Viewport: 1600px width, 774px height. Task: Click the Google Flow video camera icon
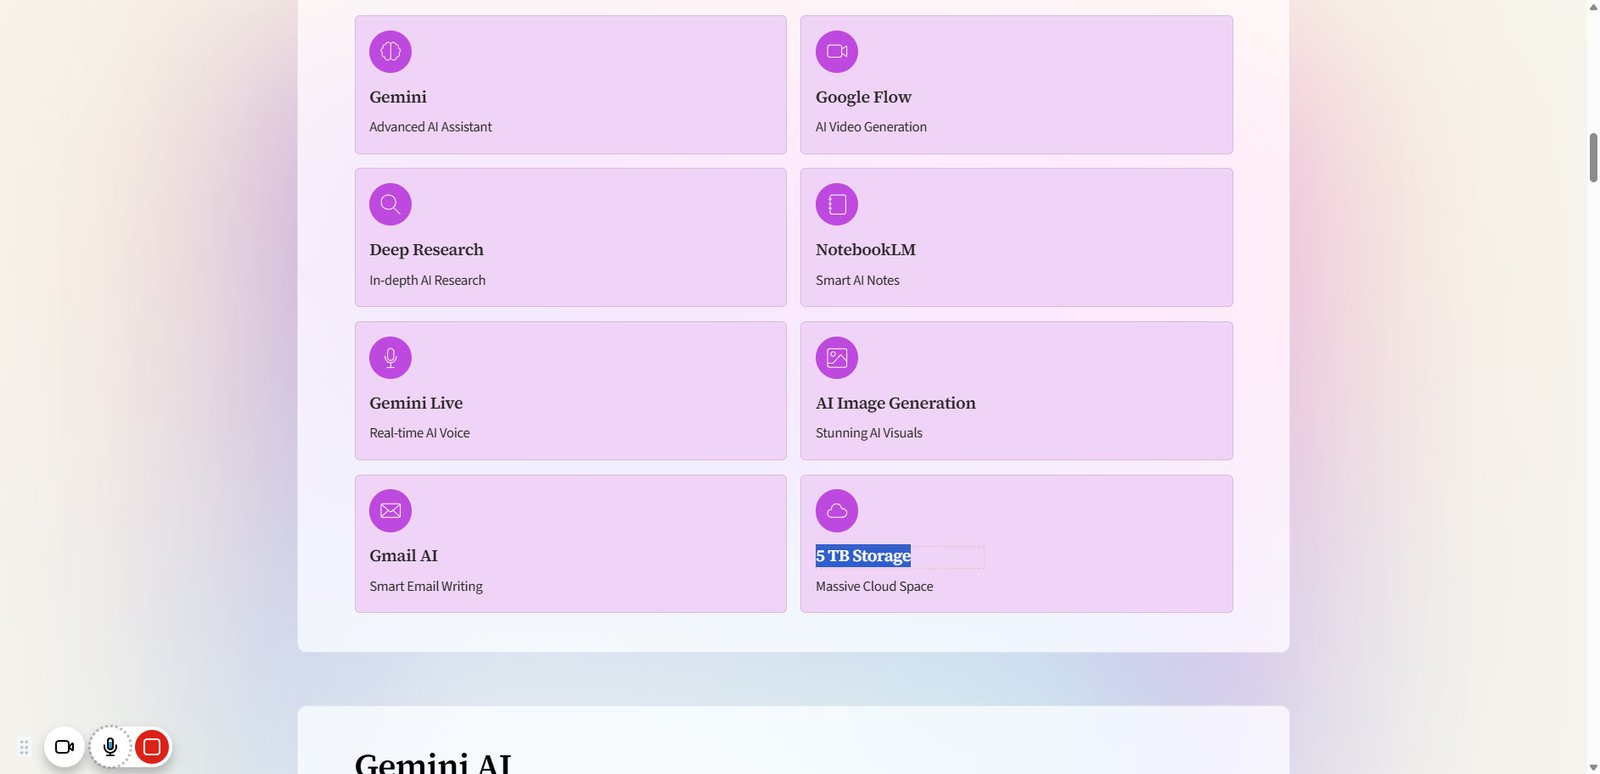point(837,52)
